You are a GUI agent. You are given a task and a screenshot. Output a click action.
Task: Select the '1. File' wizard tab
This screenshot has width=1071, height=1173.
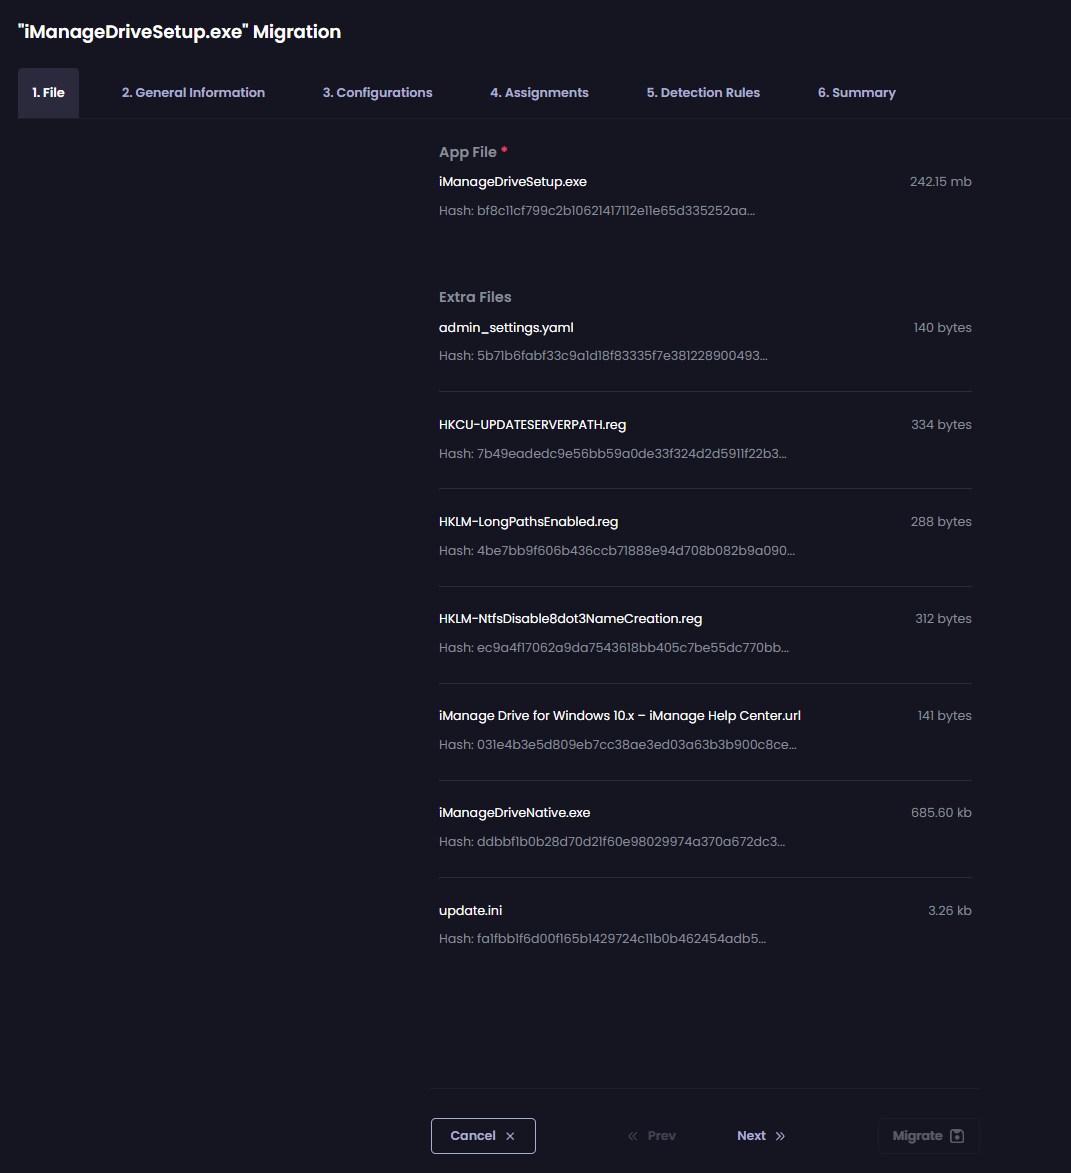tap(47, 92)
